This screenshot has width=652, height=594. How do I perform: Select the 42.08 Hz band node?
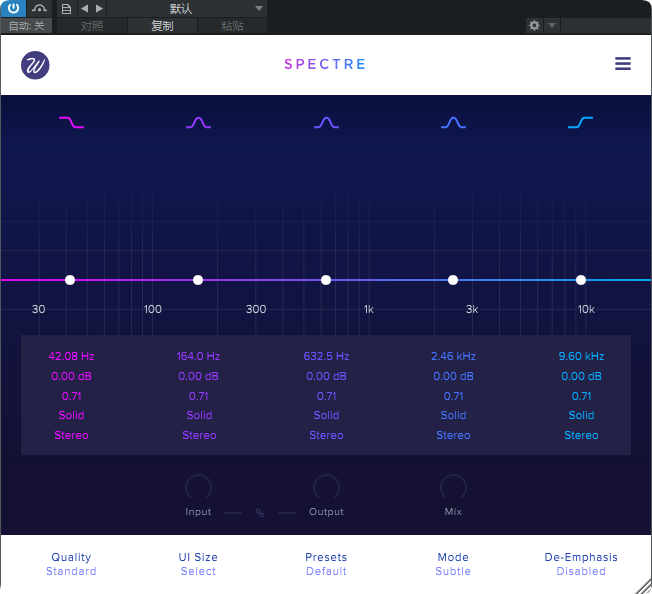click(70, 280)
